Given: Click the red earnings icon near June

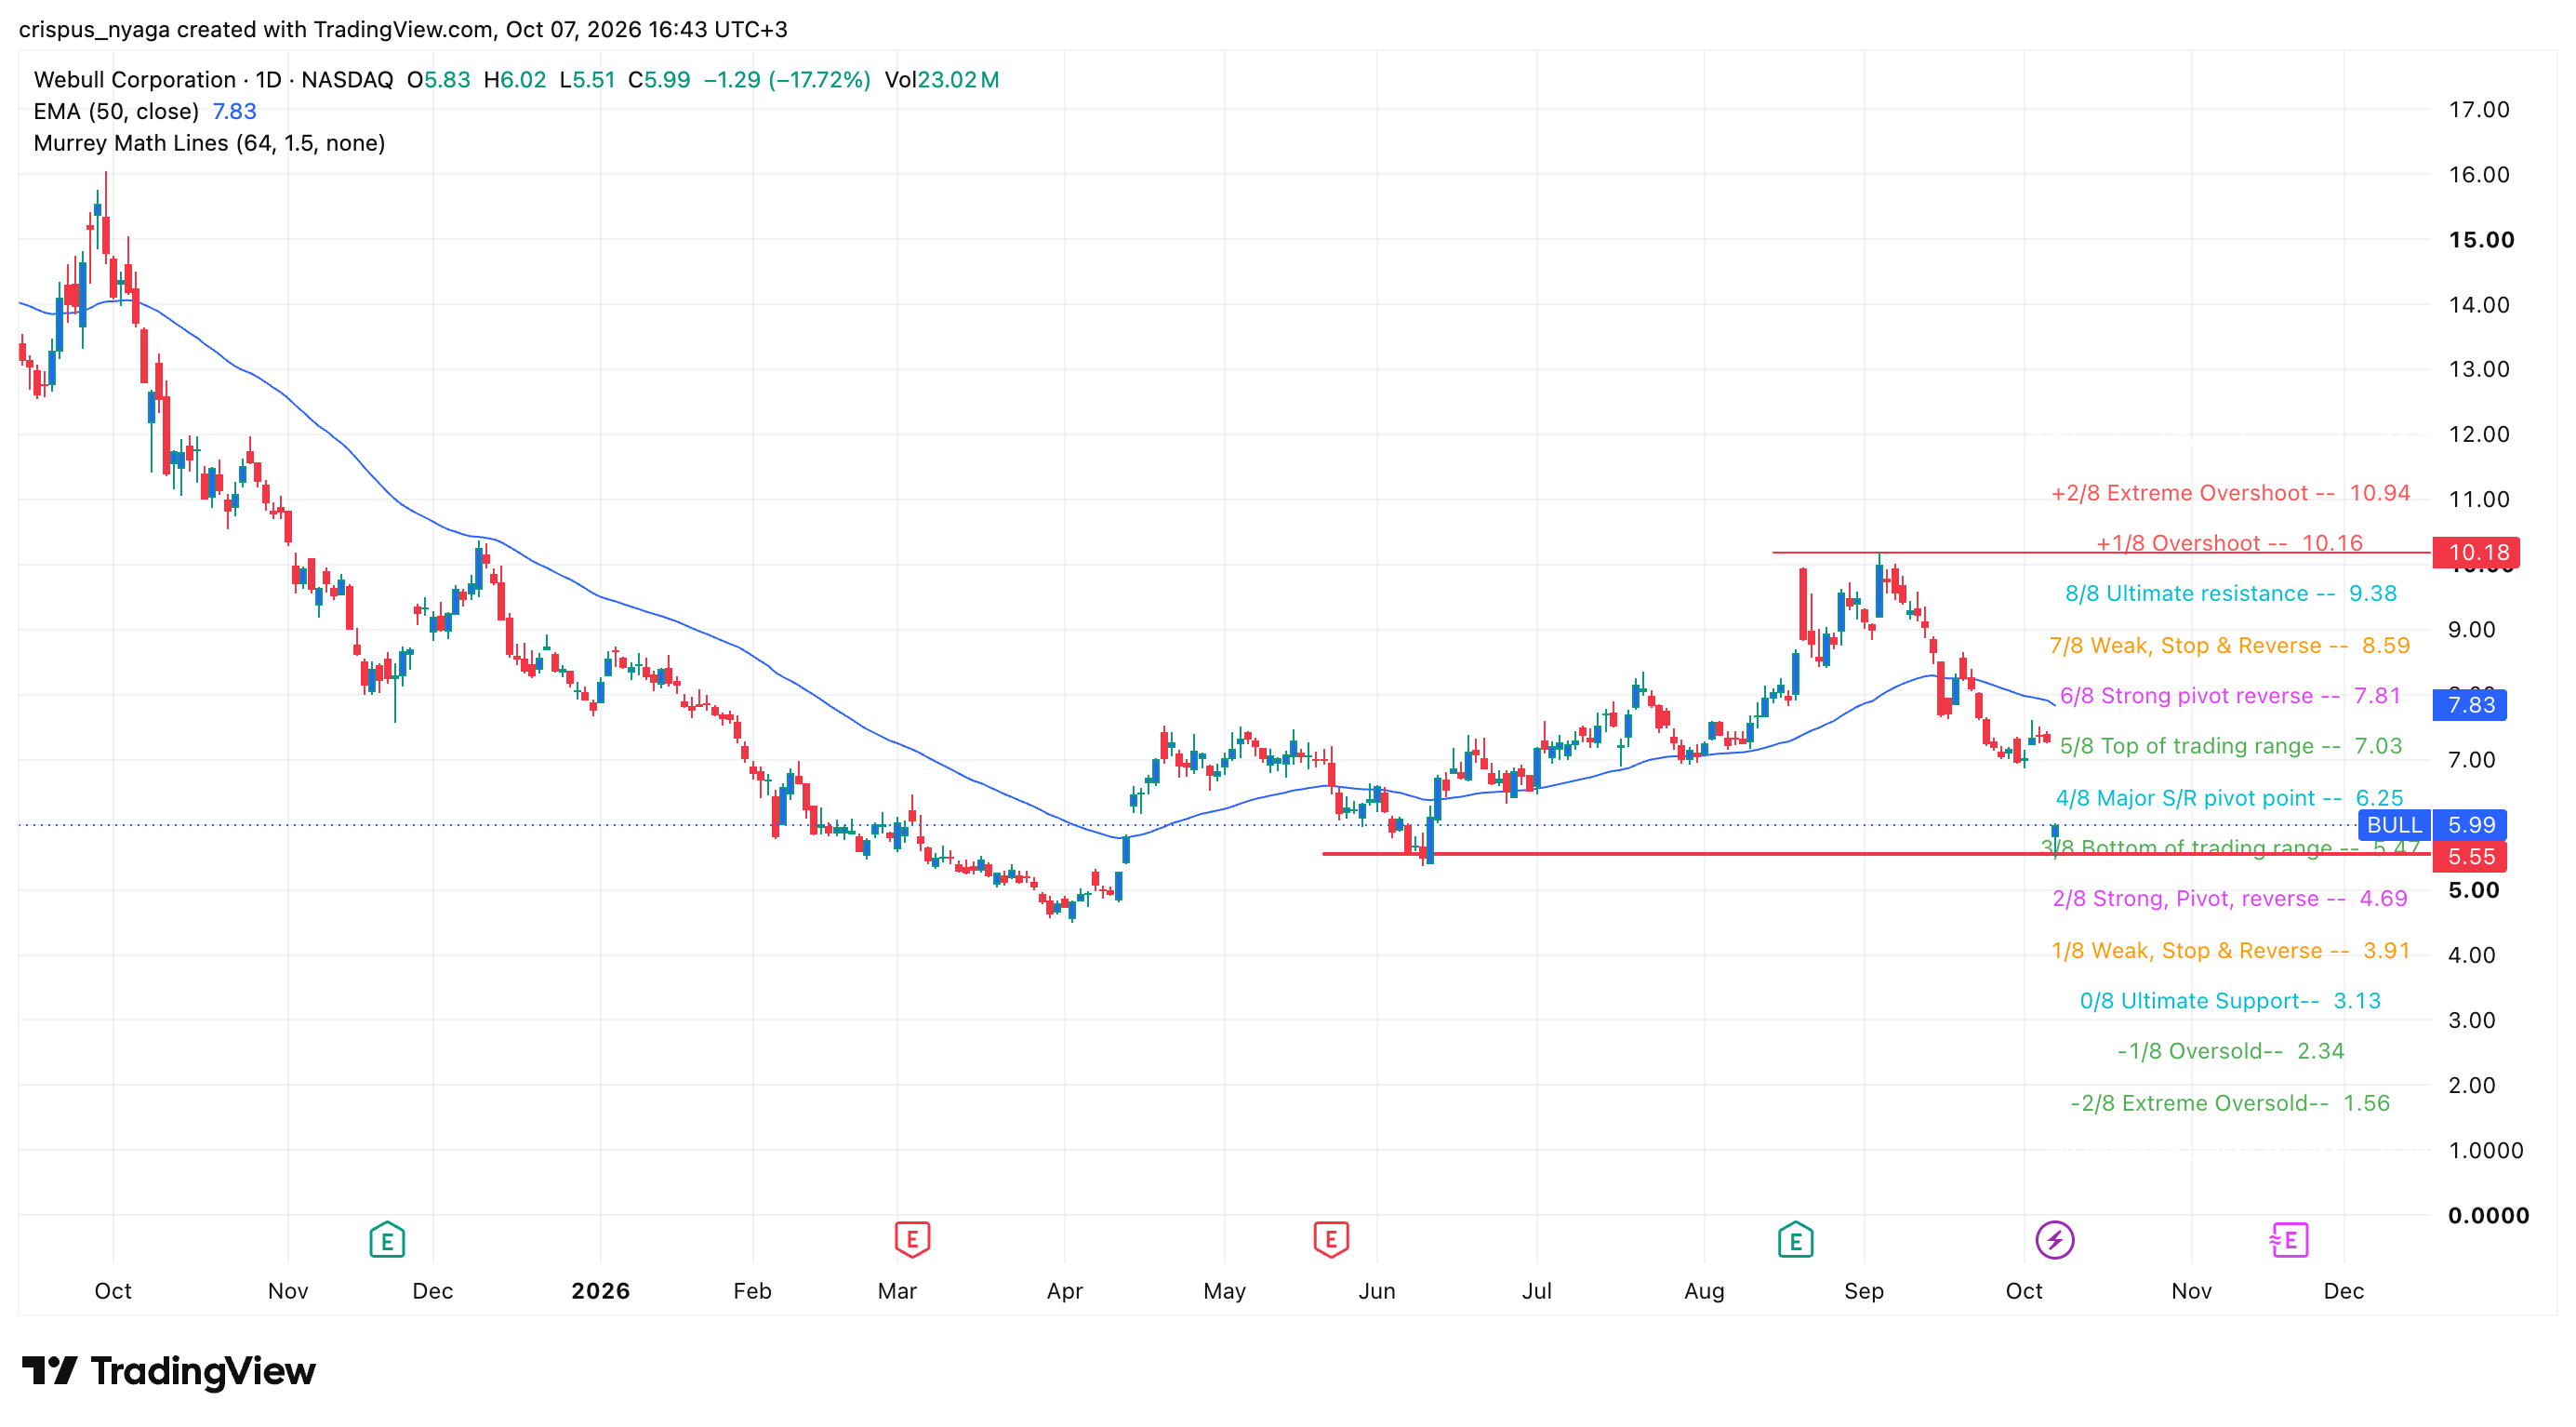Looking at the screenshot, I should [1331, 1240].
